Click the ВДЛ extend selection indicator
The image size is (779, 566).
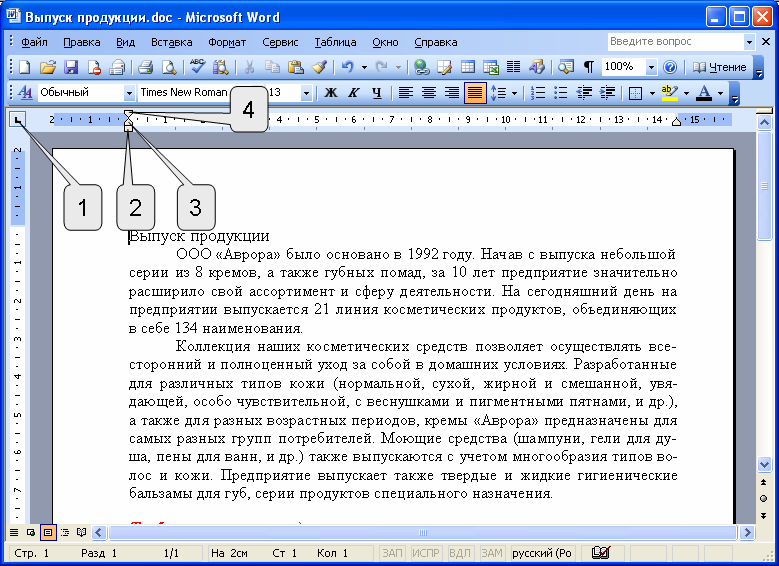[460, 553]
